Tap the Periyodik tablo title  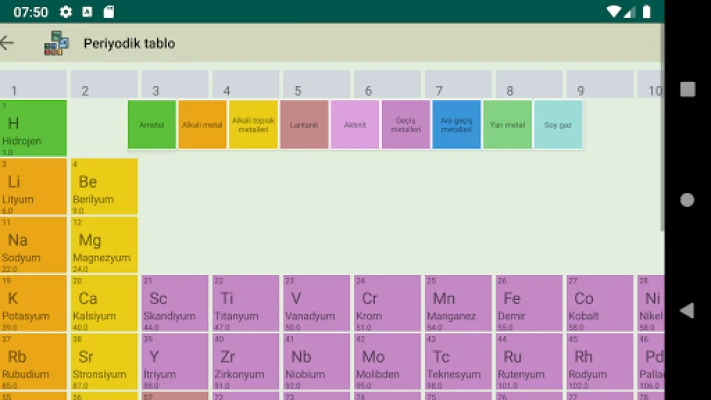pyautogui.click(x=129, y=44)
